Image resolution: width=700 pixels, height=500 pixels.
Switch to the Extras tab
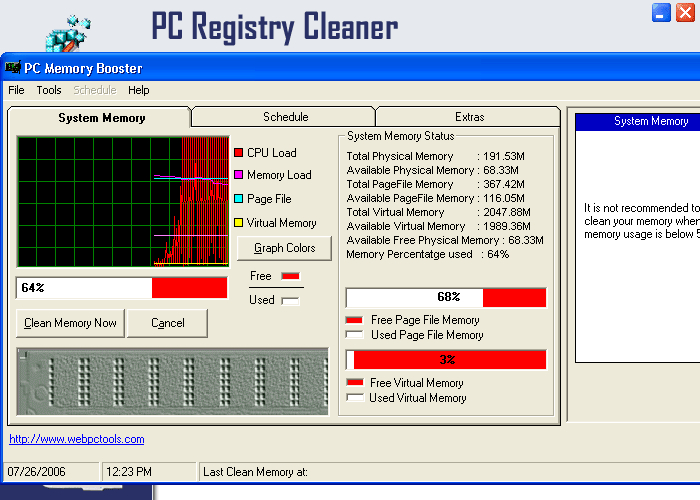[469, 117]
